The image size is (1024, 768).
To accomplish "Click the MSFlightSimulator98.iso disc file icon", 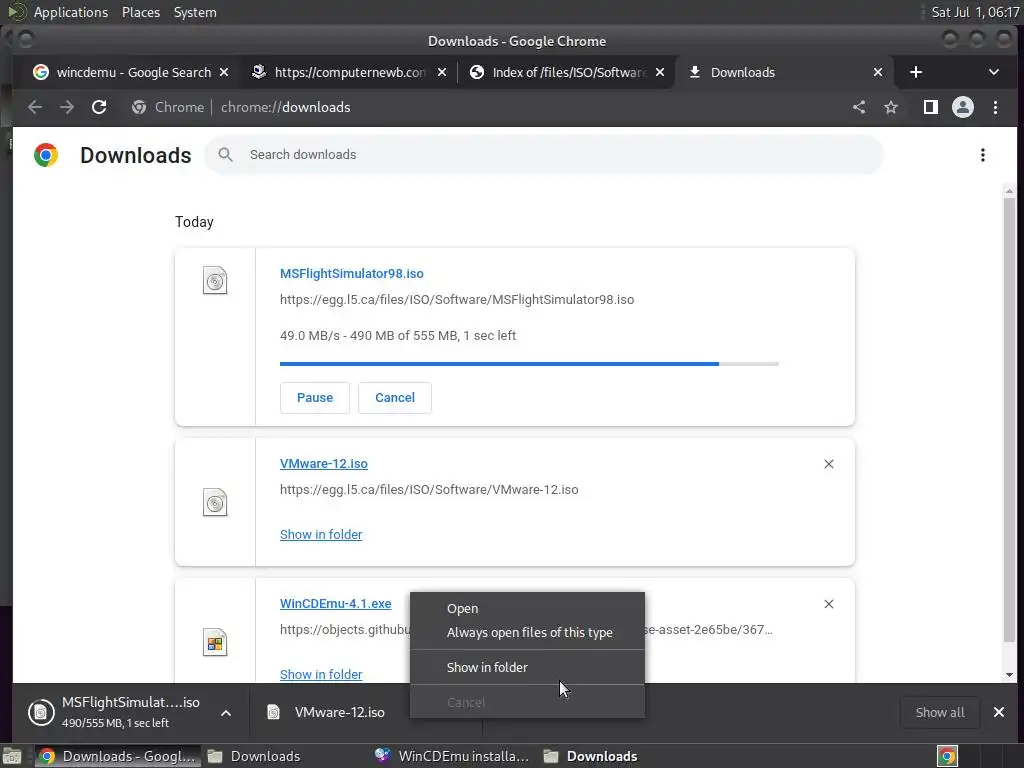I will coord(215,281).
